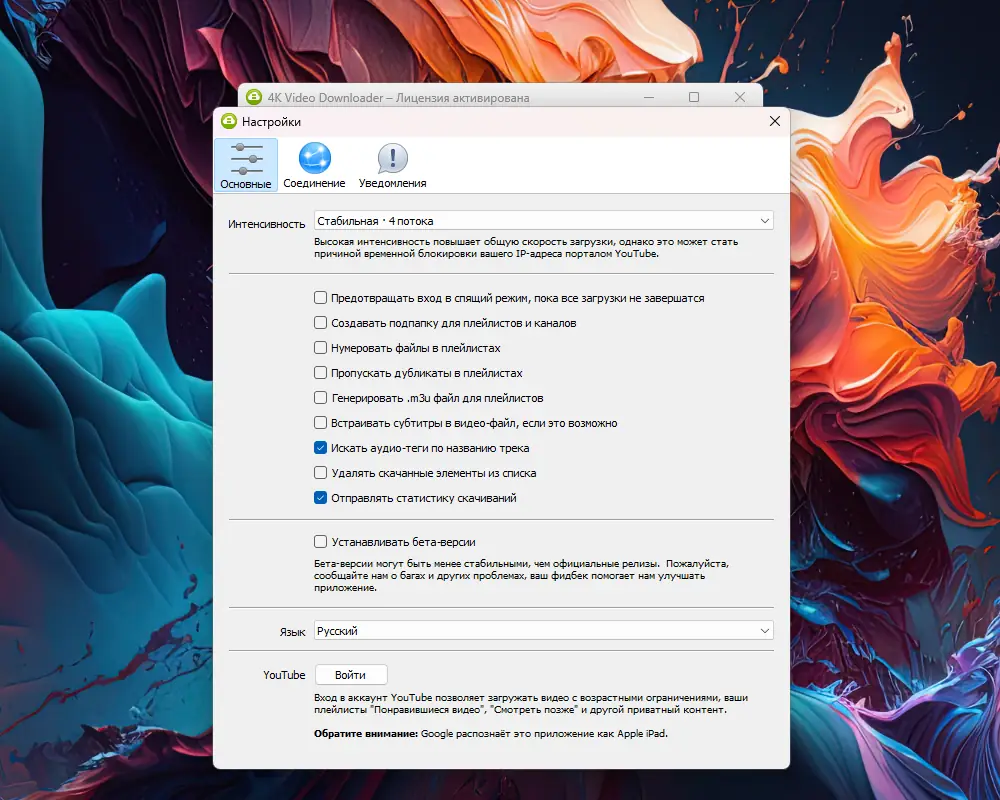Close the Настройки dialog

(x=775, y=121)
